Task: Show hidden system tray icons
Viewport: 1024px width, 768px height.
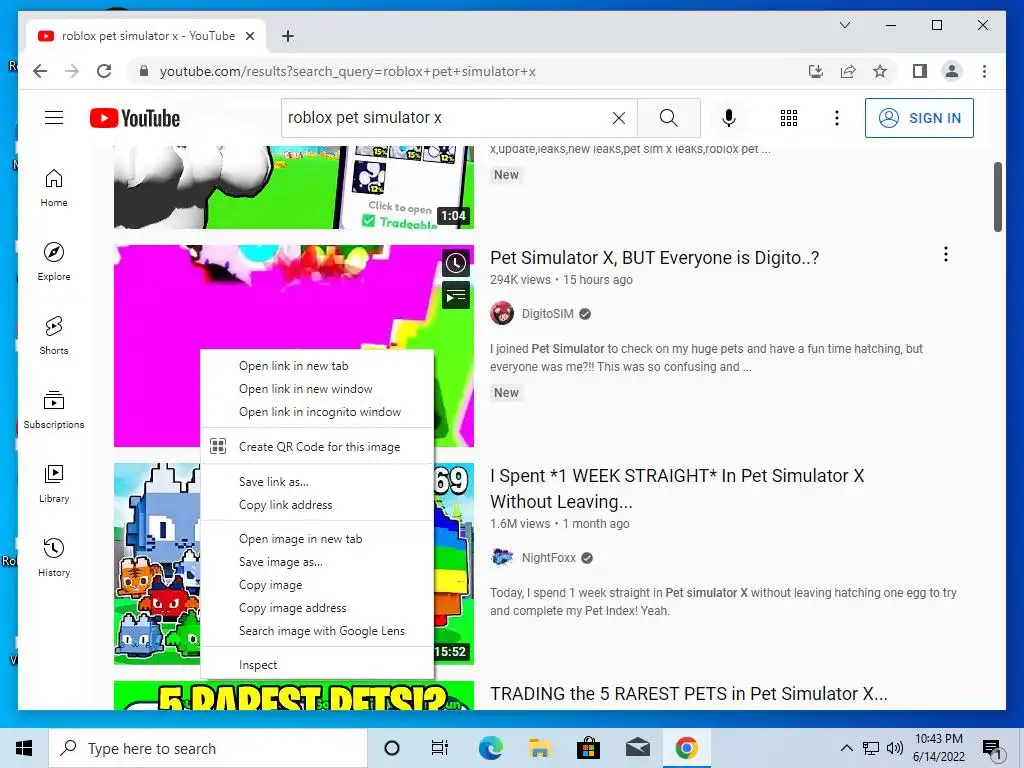Action: point(846,748)
